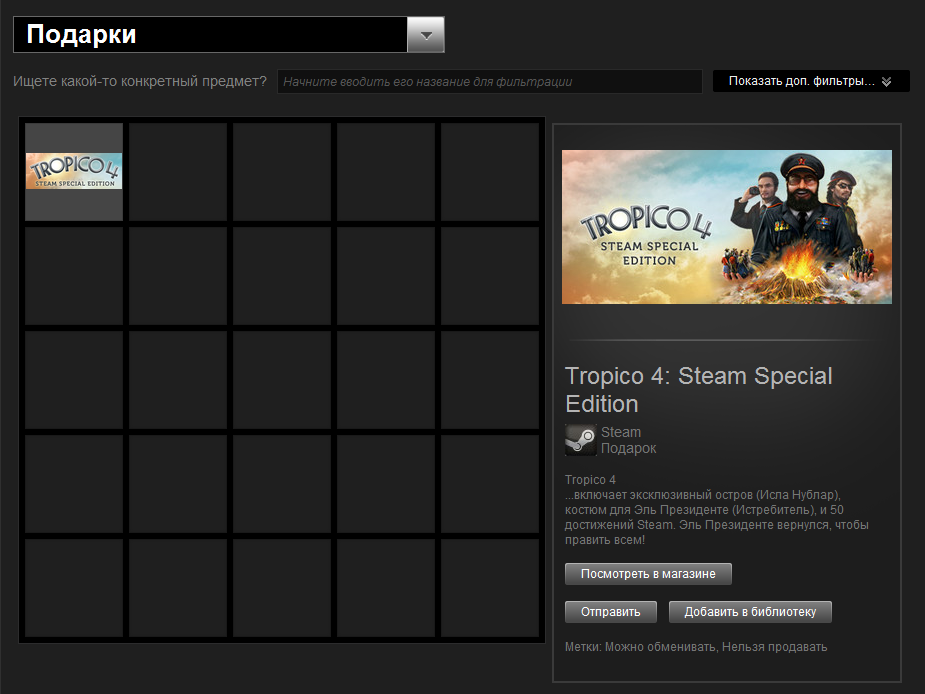This screenshot has width=925, height=694.
Task: Open the Подарки inventory dropdown arrow
Action: point(426,35)
